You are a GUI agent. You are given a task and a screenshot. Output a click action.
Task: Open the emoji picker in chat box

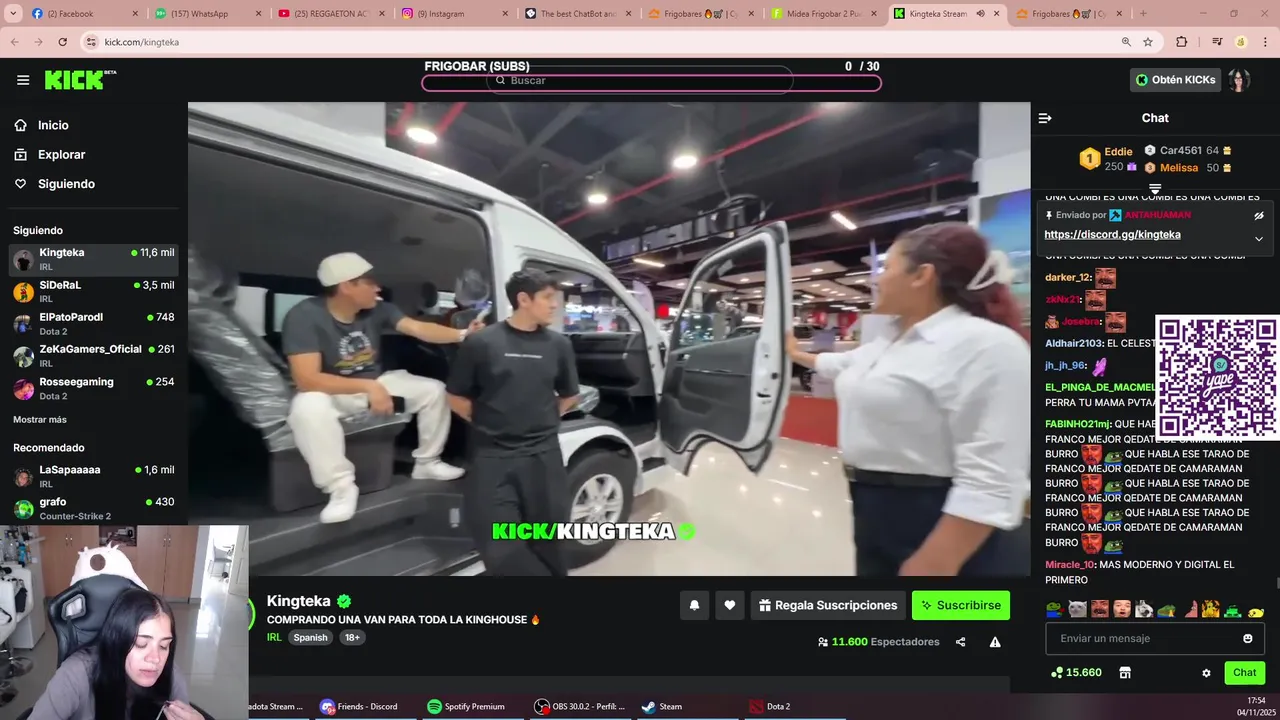(x=1248, y=639)
